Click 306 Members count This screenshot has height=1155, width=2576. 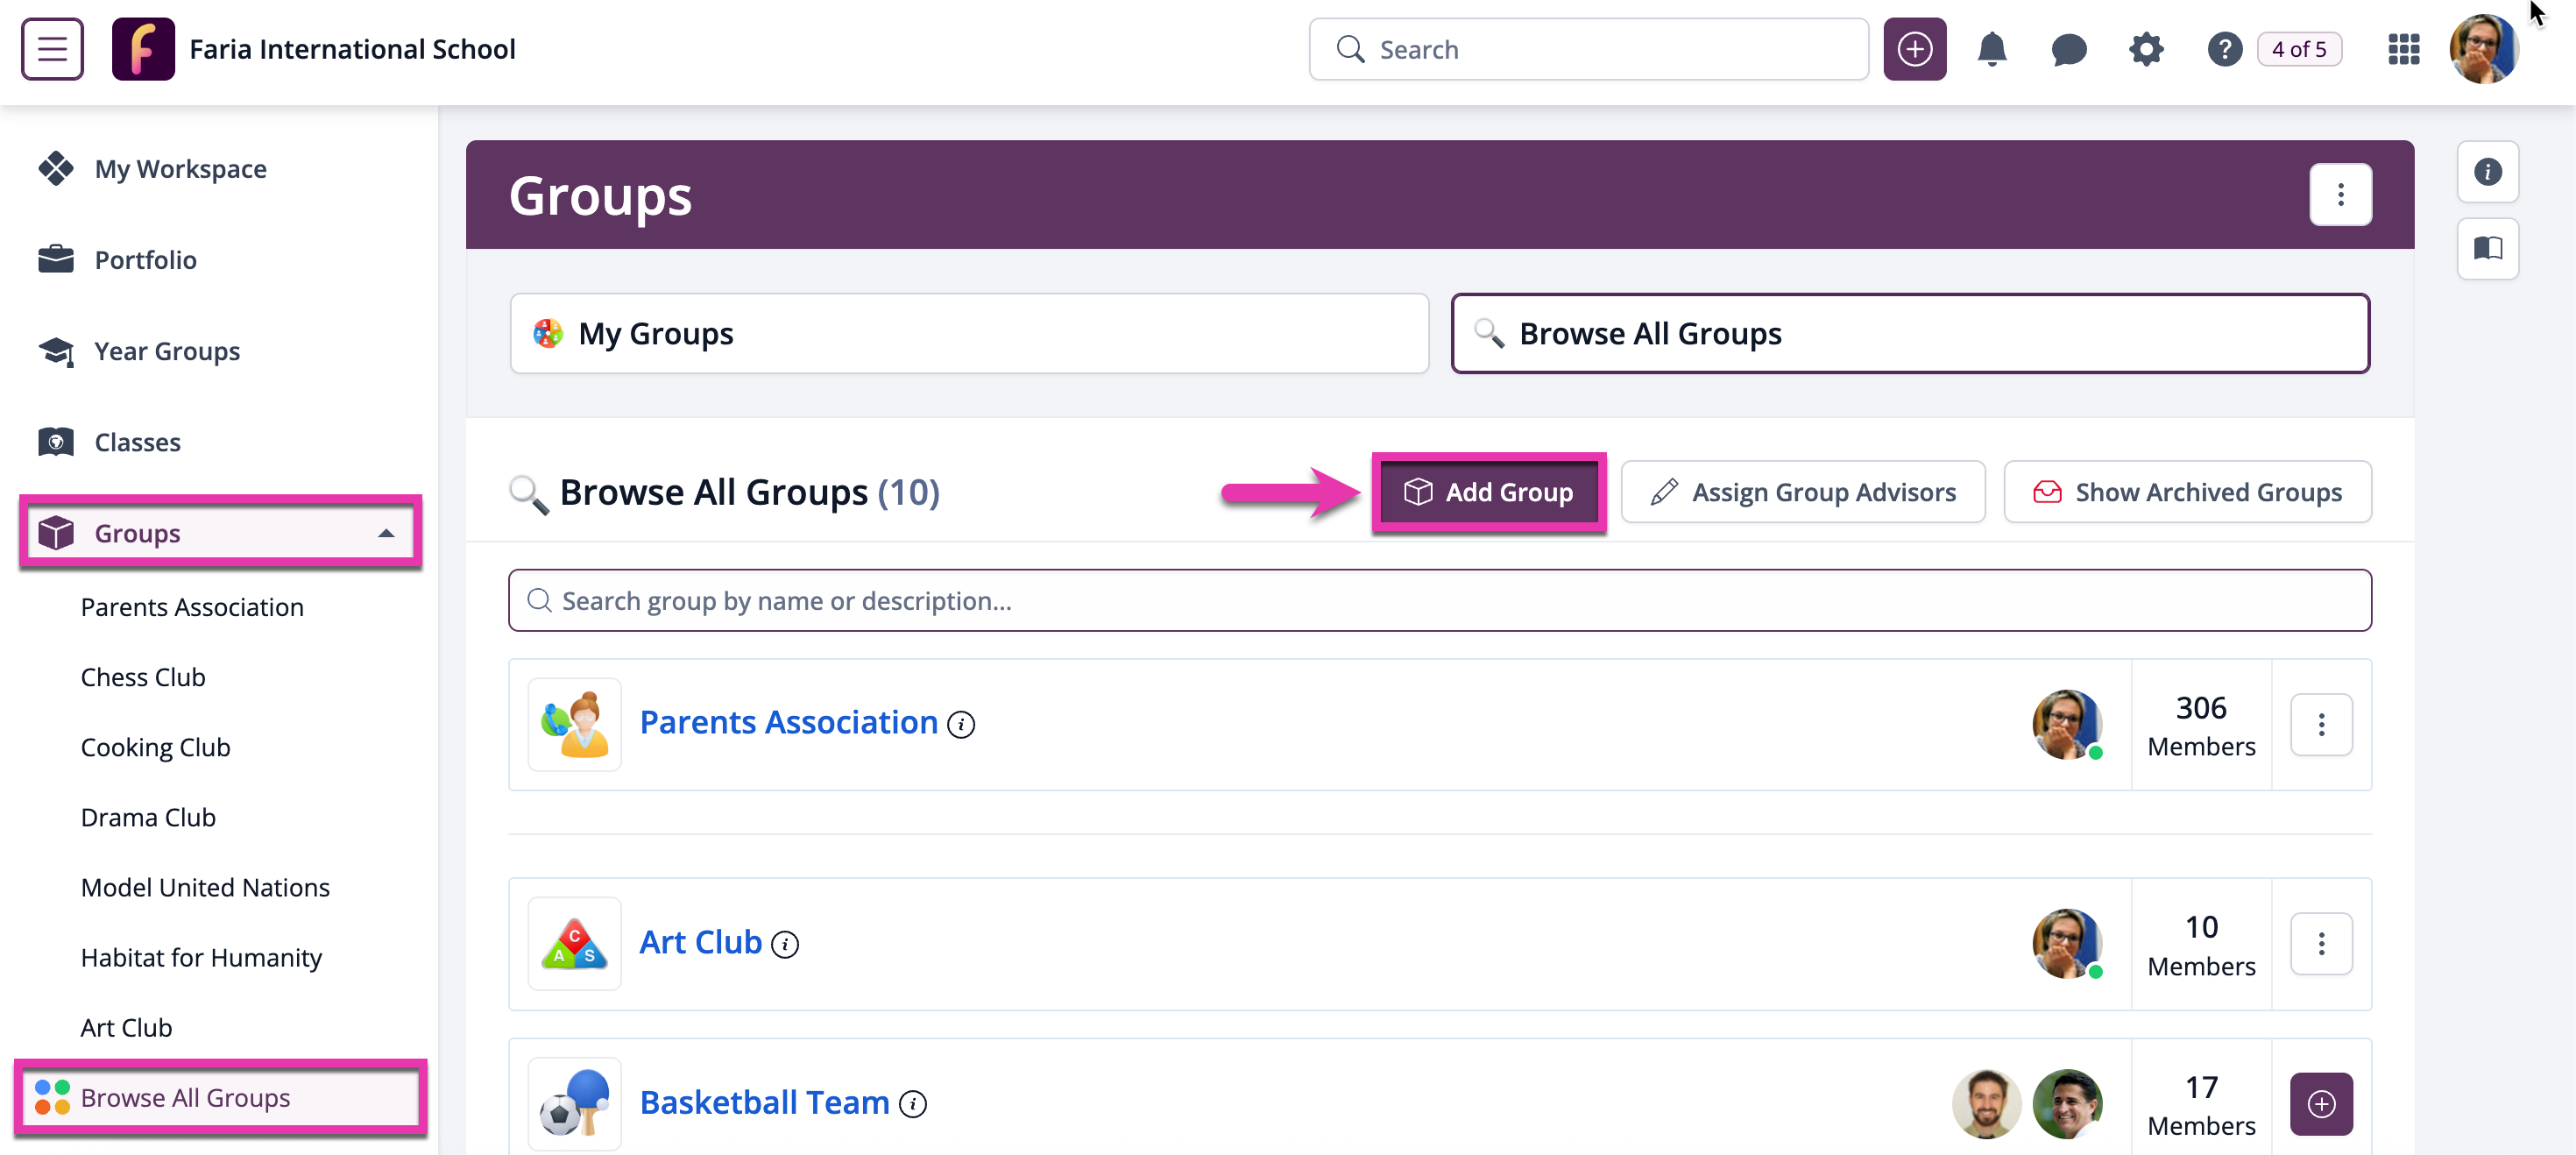click(2200, 725)
